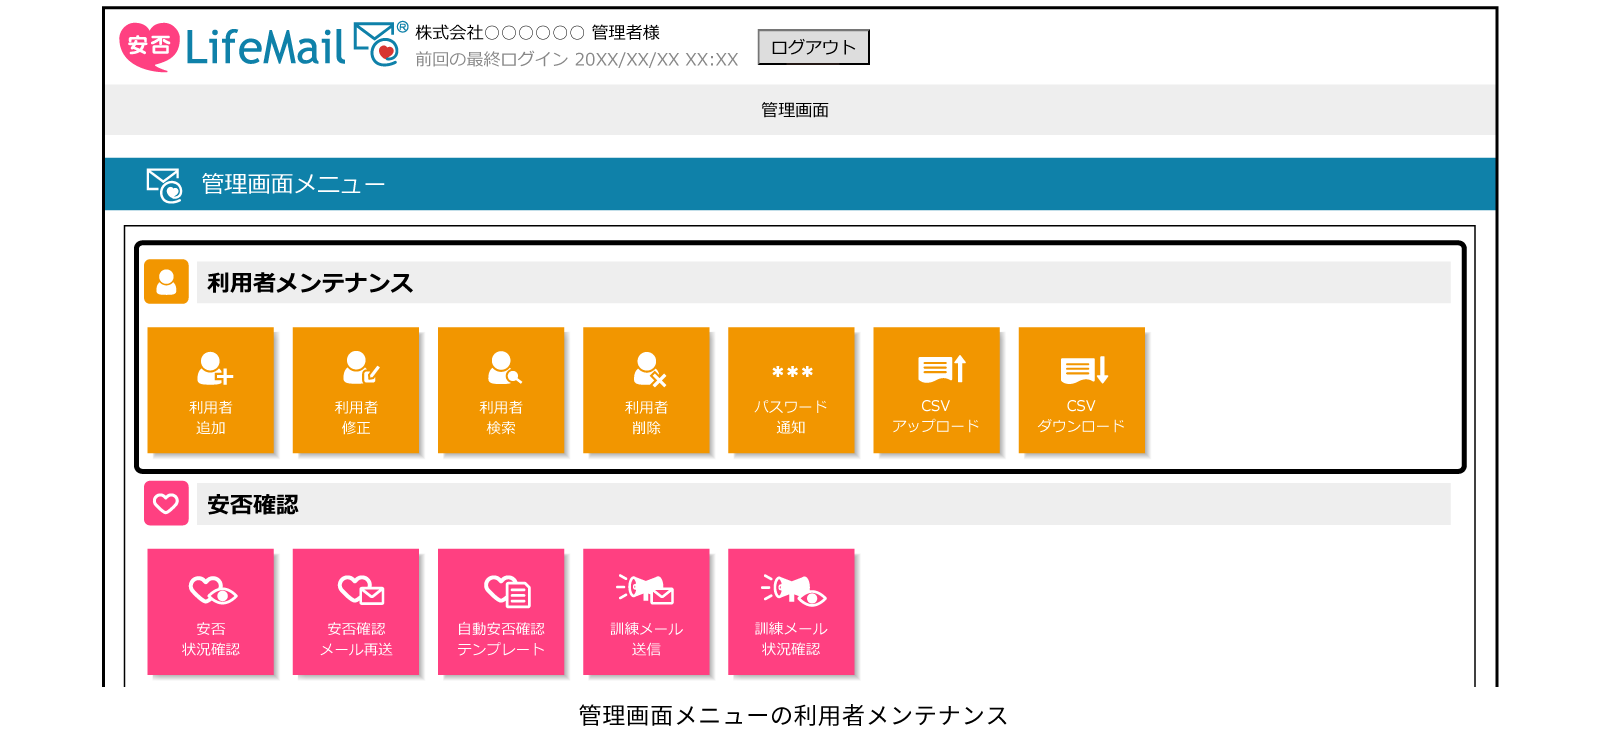The image size is (1600, 733).
Task: Click the 株式会社○○○○○○ 管理者様 text
Action: (538, 33)
